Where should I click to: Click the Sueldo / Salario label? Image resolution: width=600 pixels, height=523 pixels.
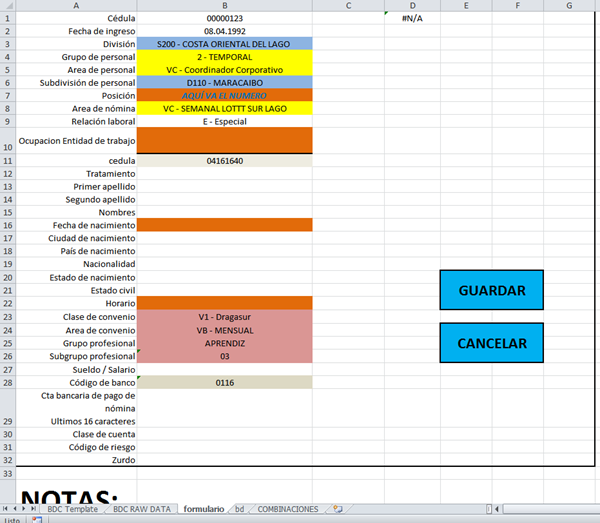104,370
